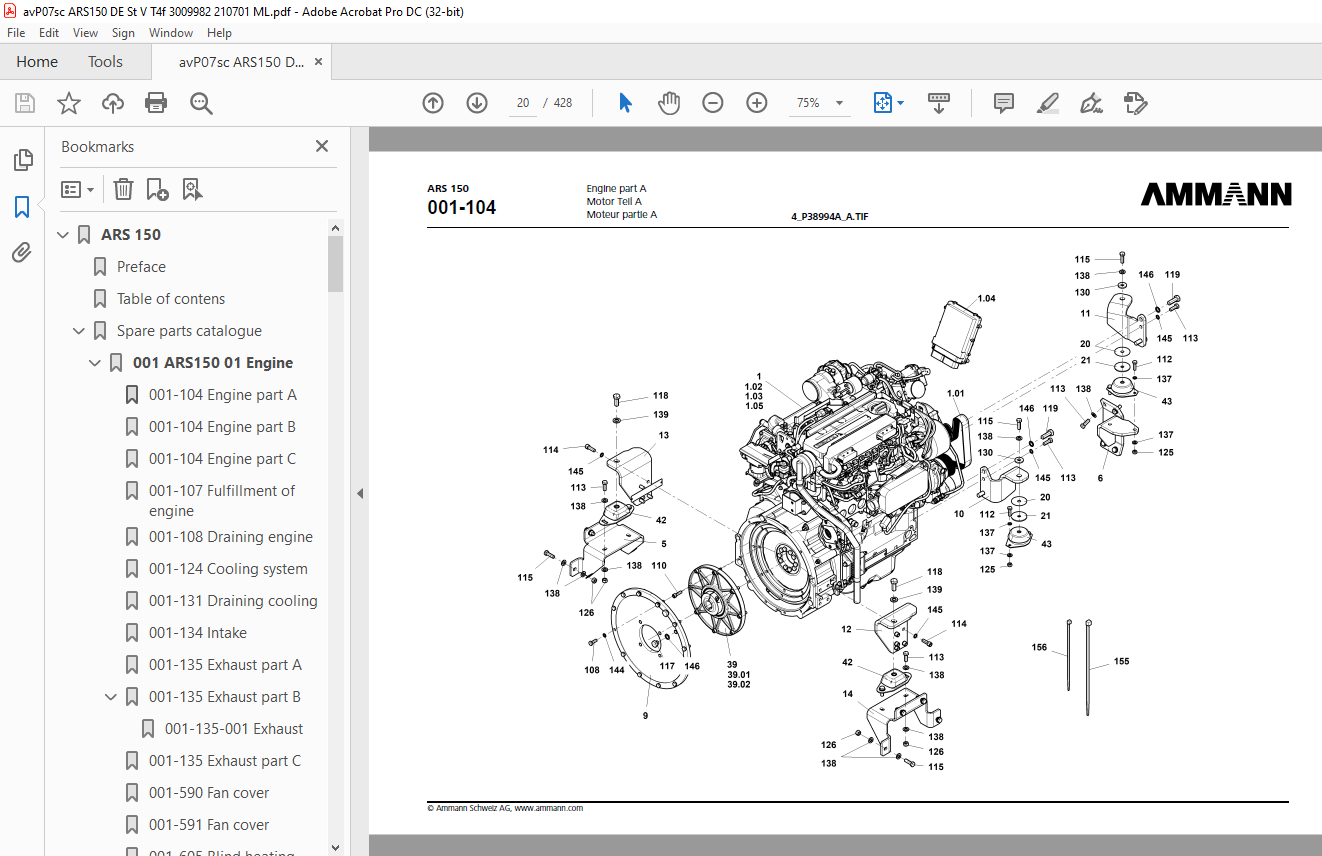Open the File menu
Viewport: 1322px width, 856px height.
click(x=16, y=33)
